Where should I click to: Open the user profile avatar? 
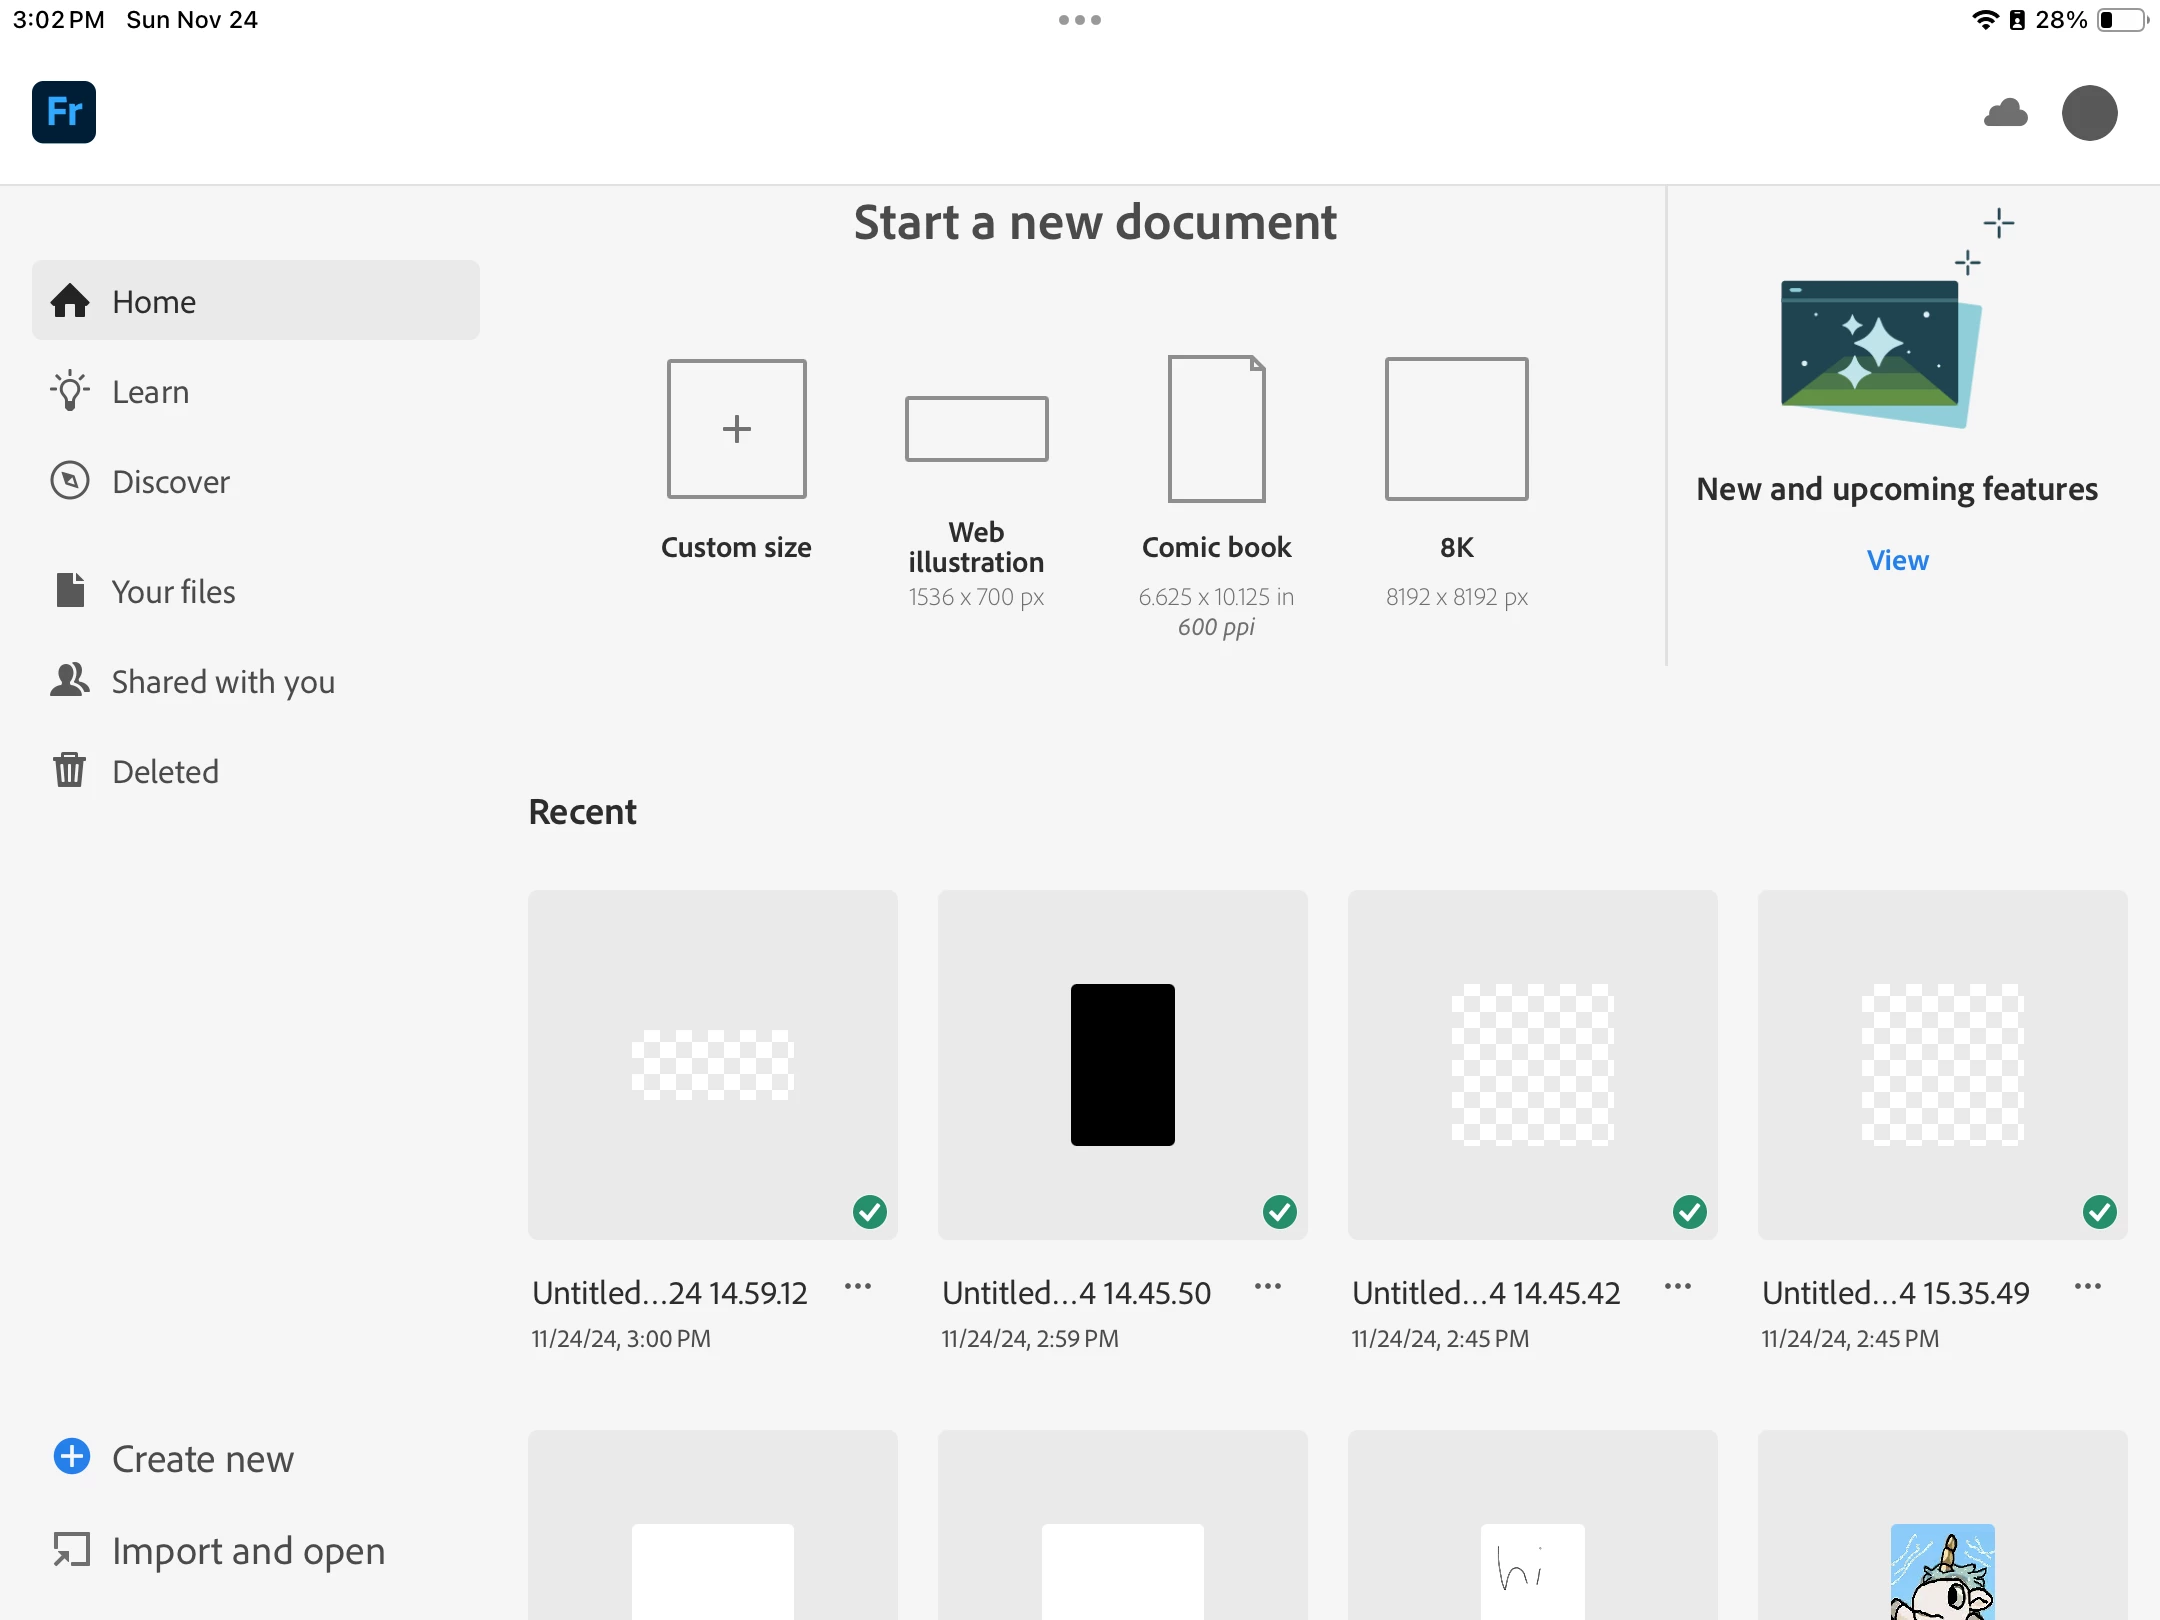2089,113
